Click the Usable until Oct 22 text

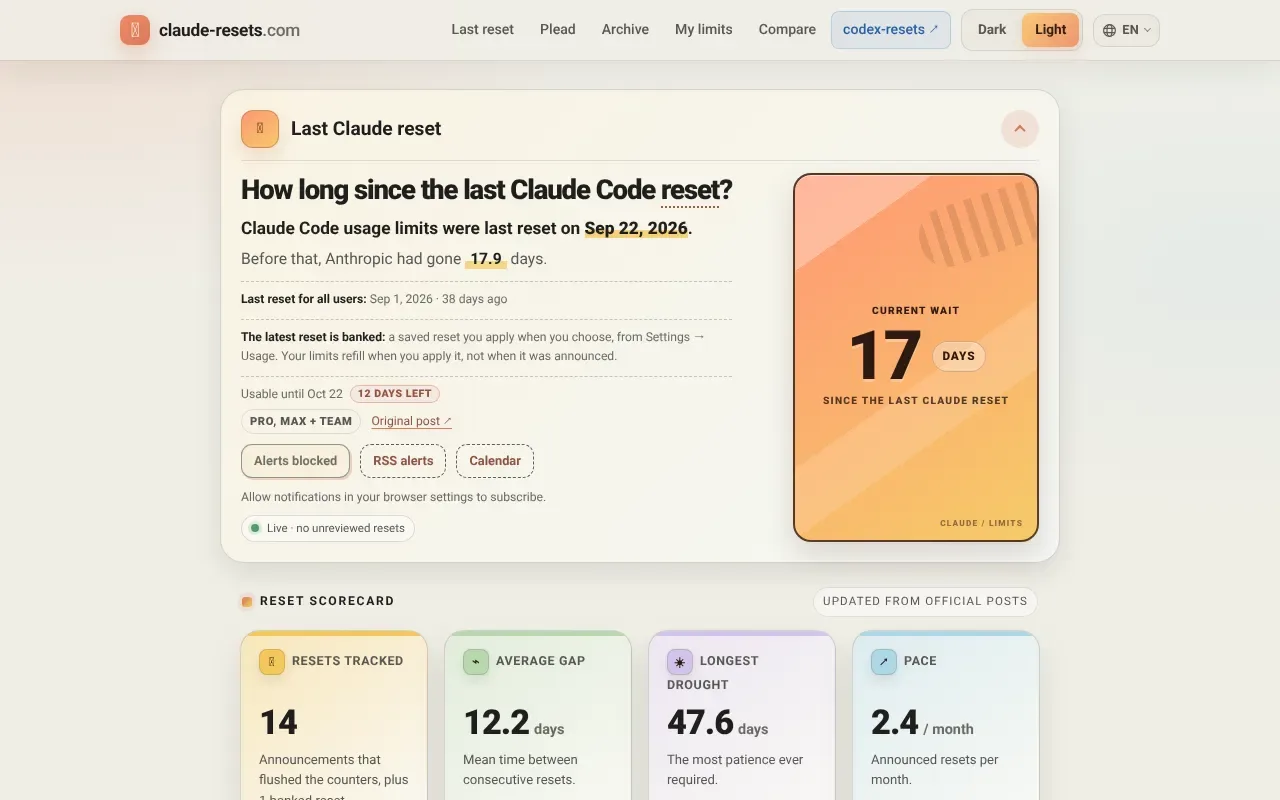point(292,394)
